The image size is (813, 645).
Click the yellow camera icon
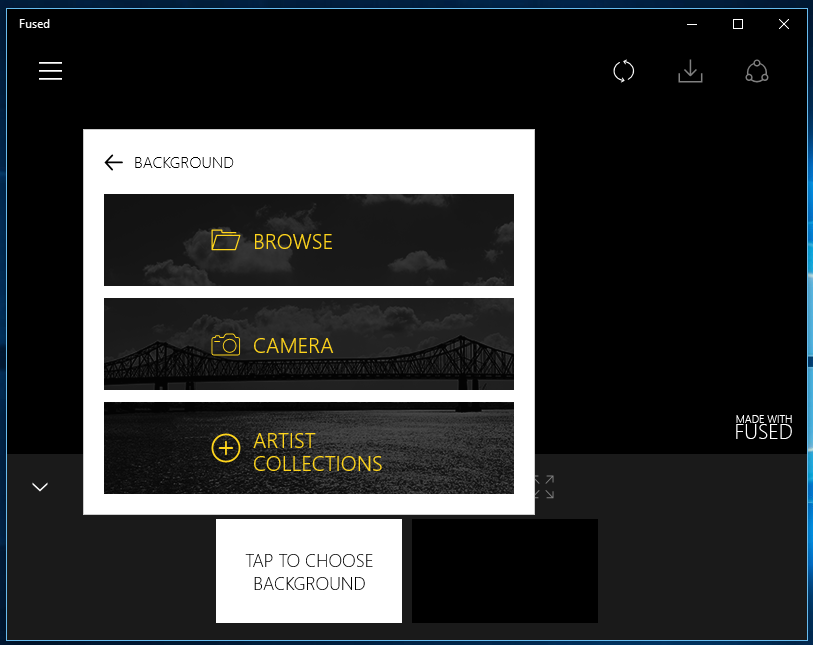pyautogui.click(x=225, y=345)
